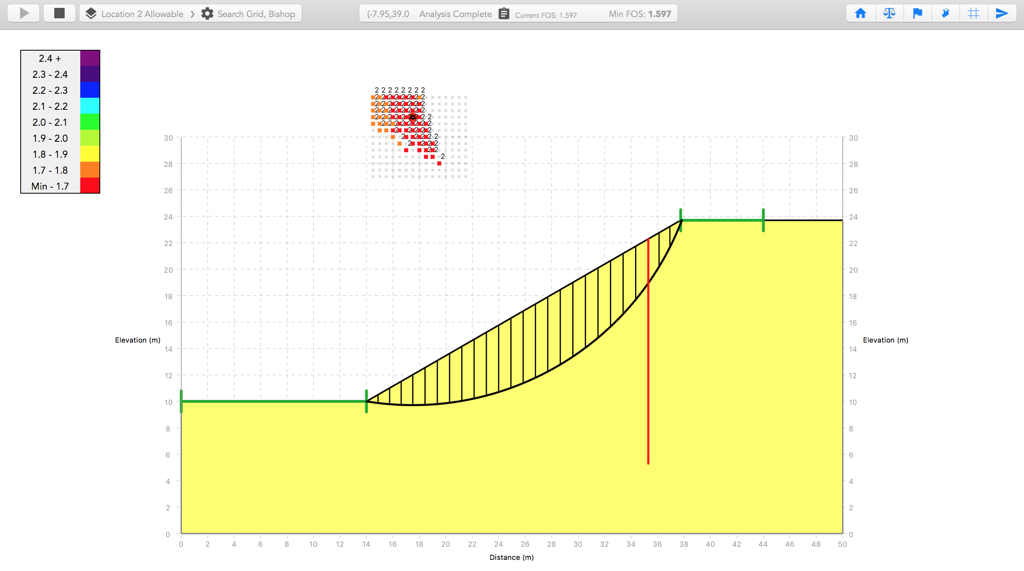Click the paper plane send icon
The height and width of the screenshot is (571, 1024).
[x=1001, y=14]
